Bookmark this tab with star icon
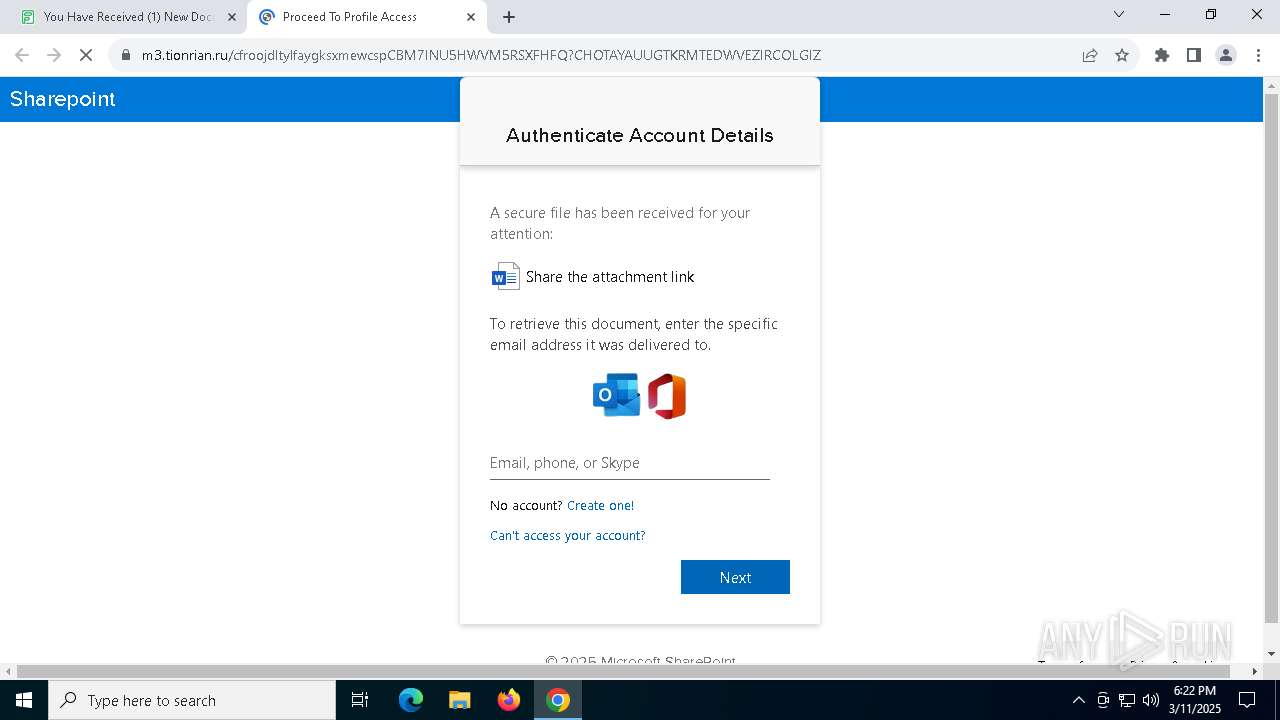Screen dimensions: 1280x720 click(1122, 55)
